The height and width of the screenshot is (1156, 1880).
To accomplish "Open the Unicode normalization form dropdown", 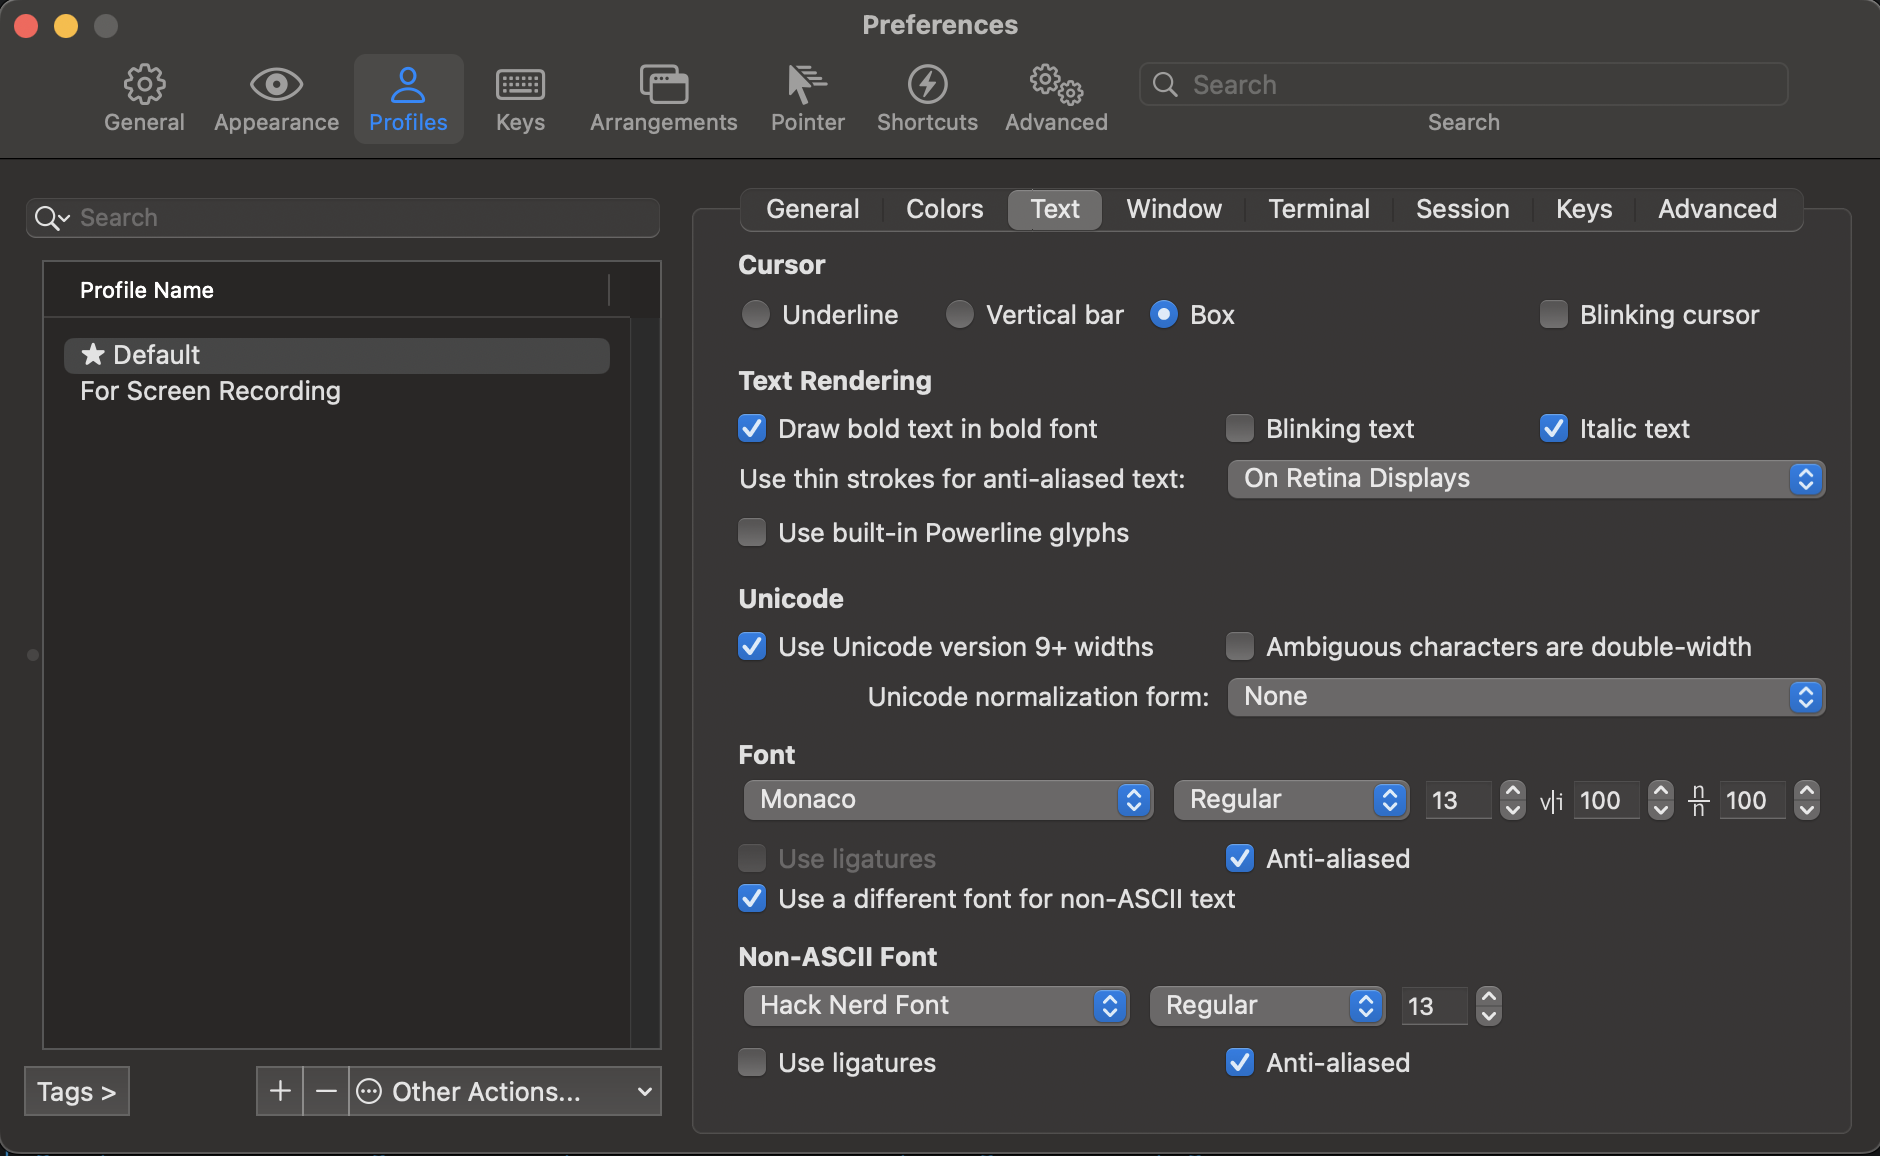I will tap(1526, 696).
